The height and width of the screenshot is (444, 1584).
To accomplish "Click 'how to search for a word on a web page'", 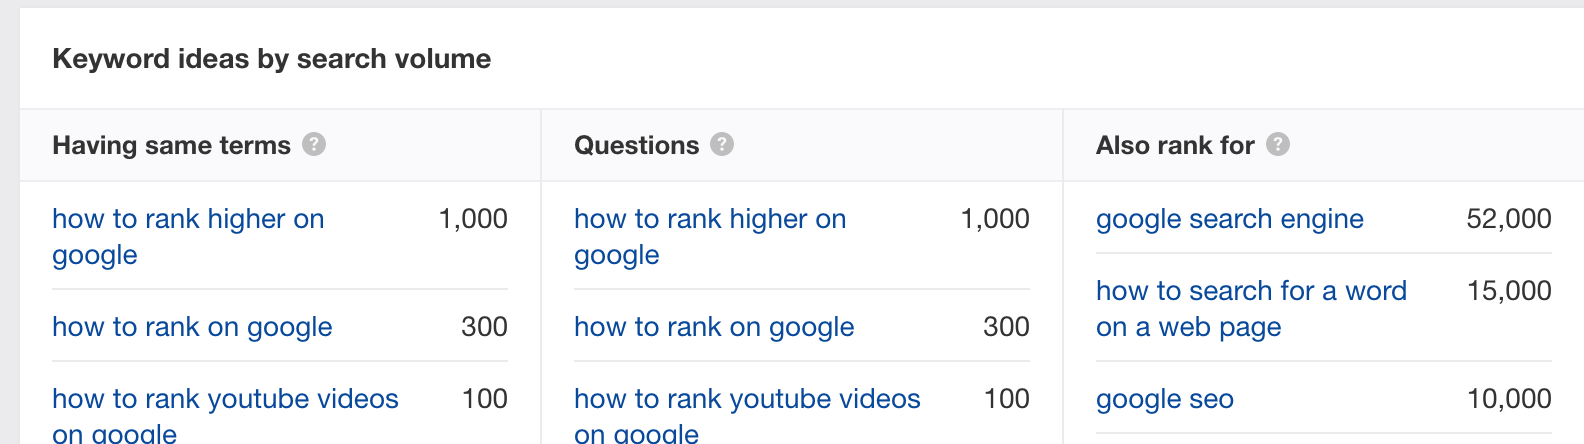I will click(x=1251, y=309).
